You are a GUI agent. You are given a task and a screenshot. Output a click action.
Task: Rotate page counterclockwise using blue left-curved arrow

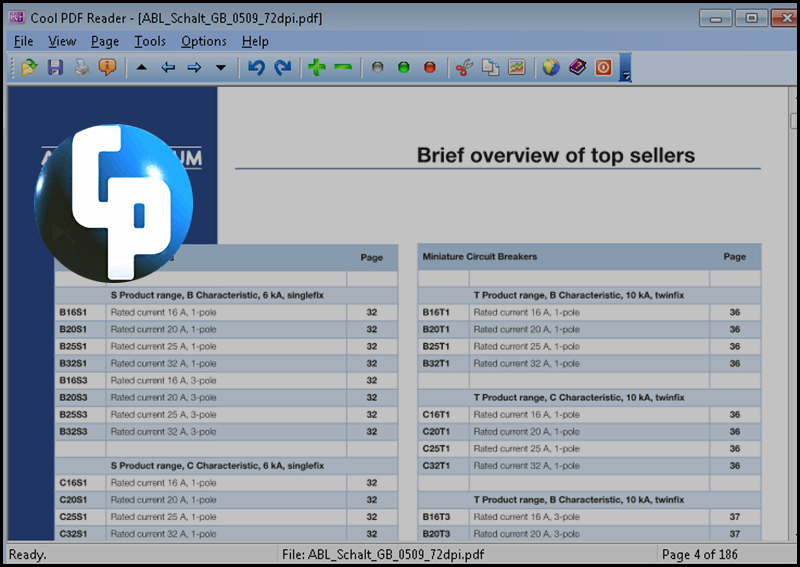click(x=256, y=67)
